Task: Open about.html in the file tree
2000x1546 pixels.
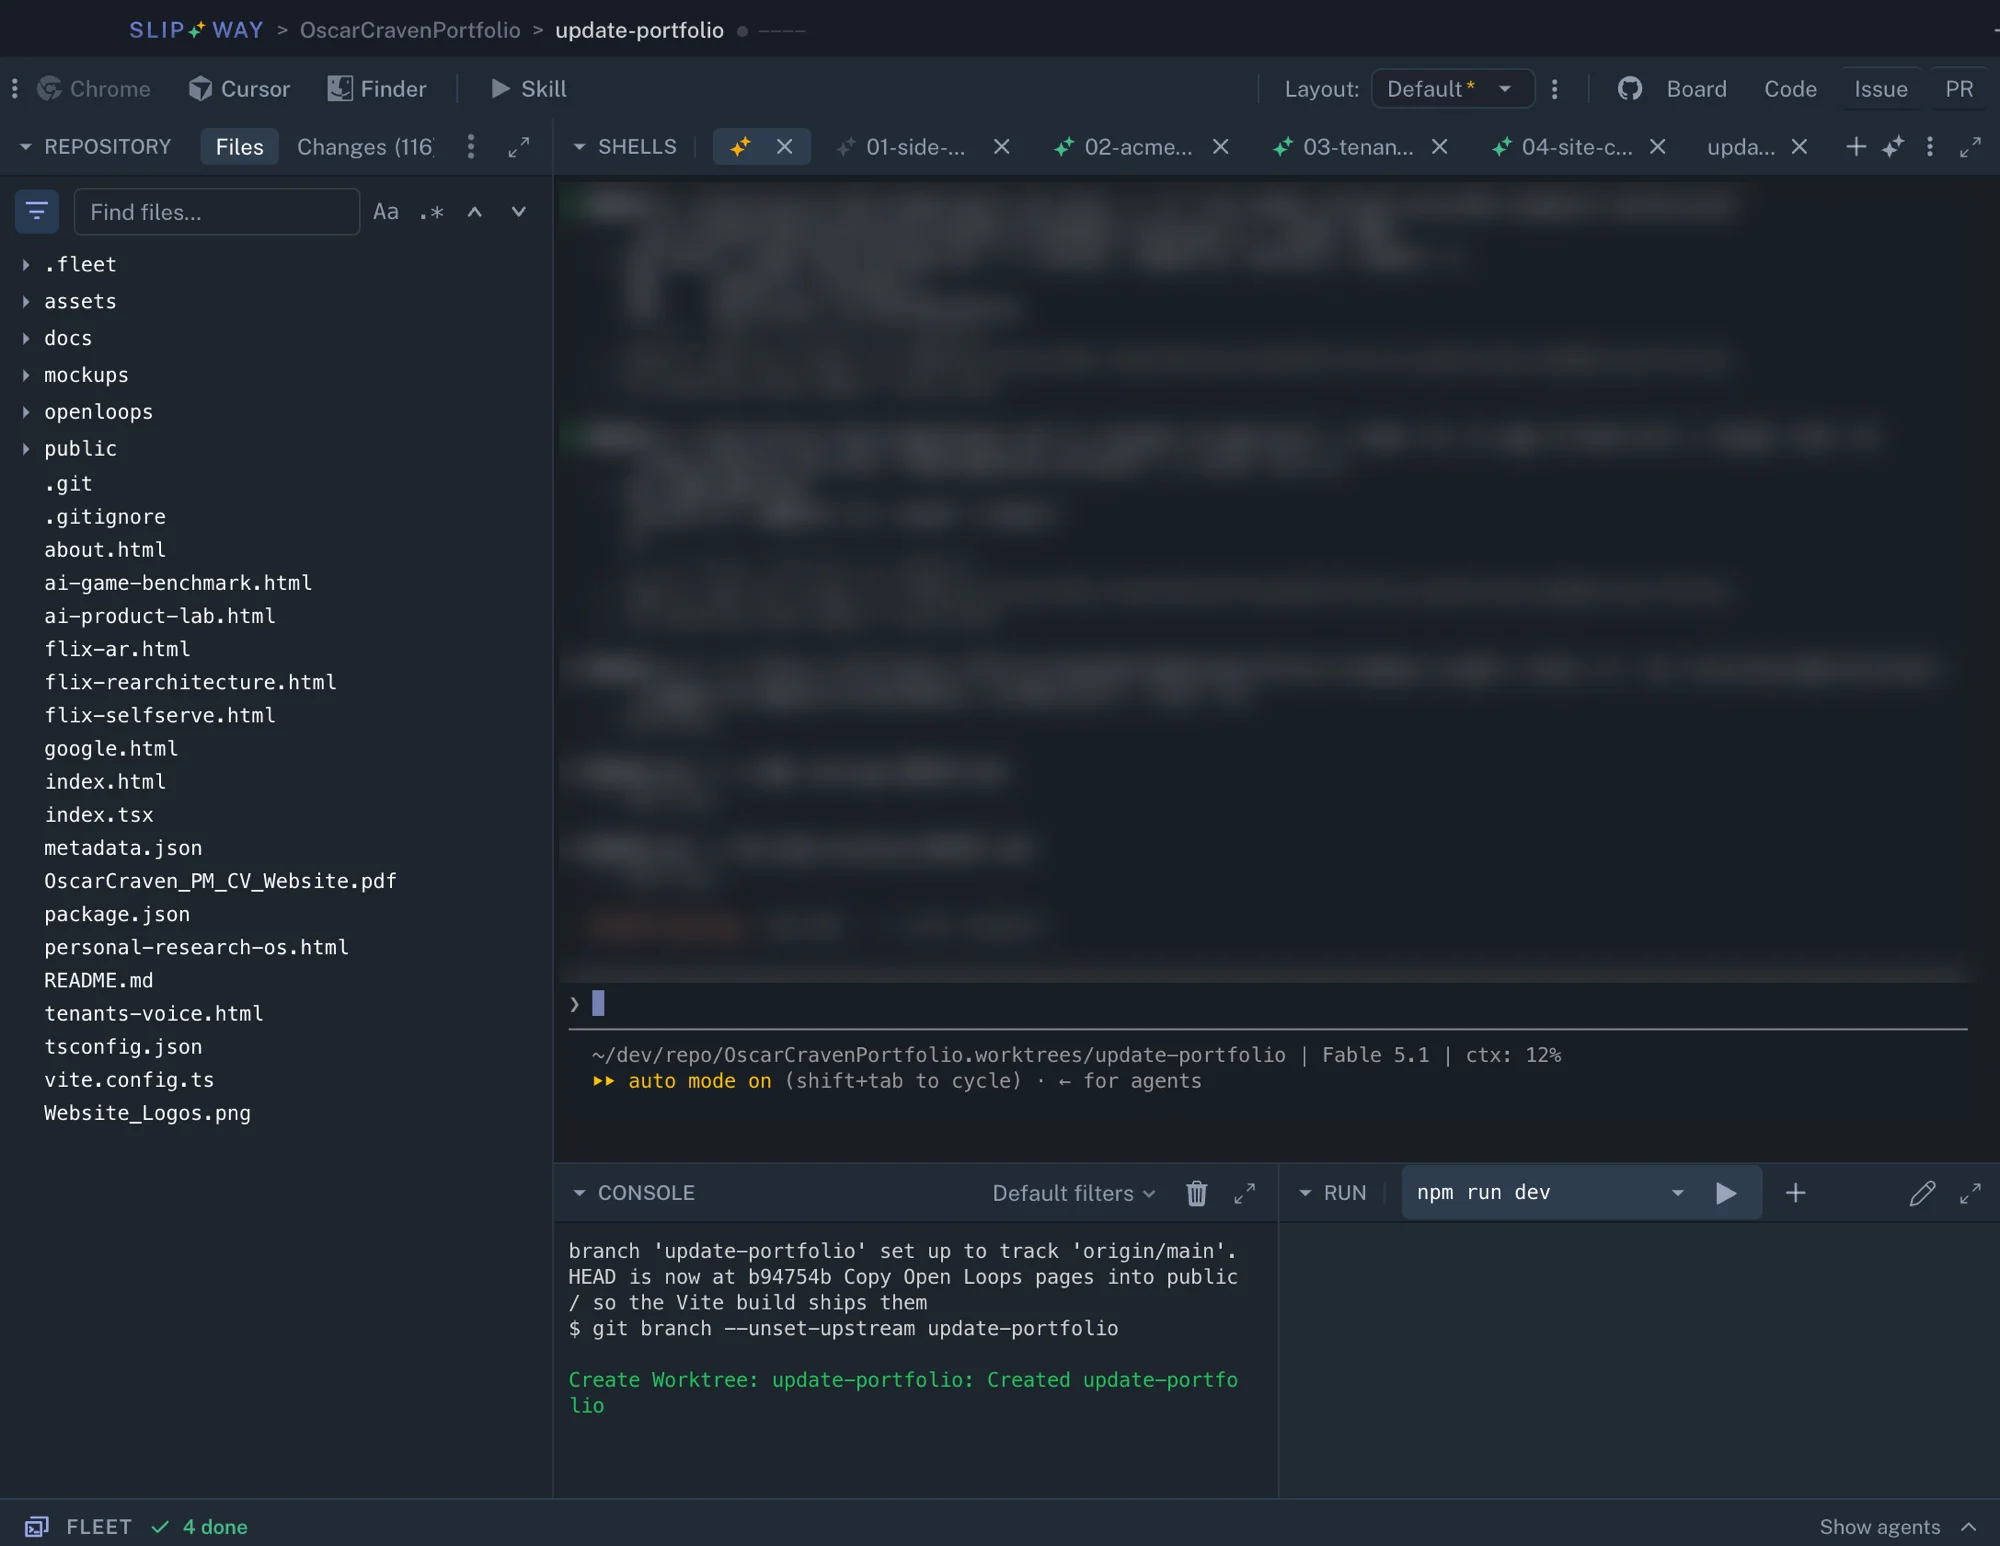Action: tap(105, 550)
